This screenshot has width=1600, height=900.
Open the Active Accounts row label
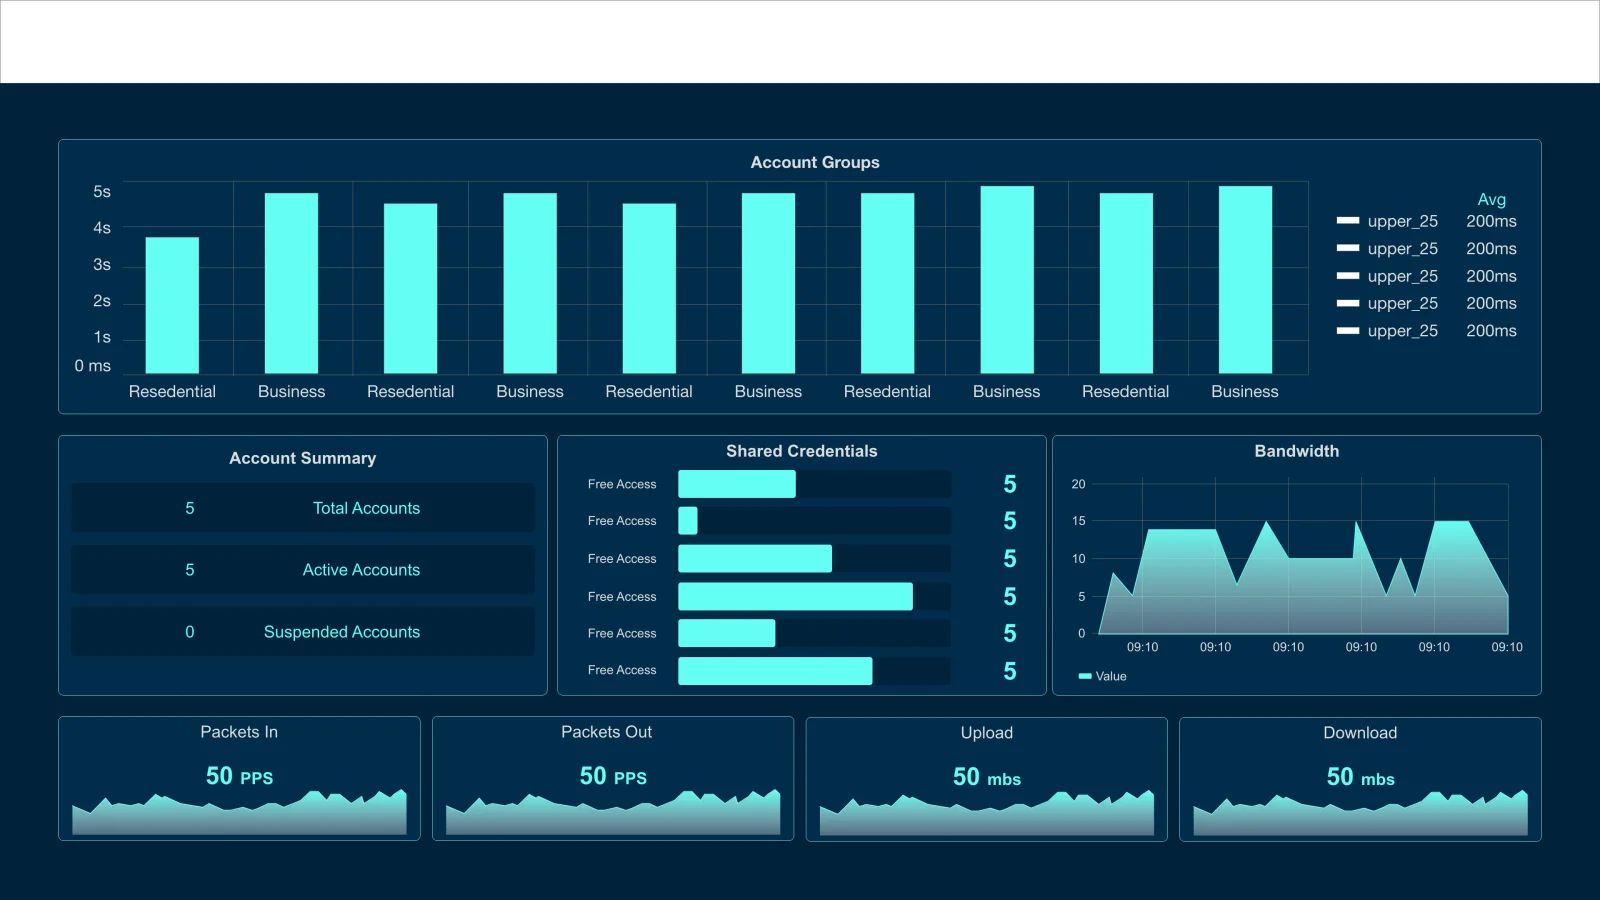[x=361, y=570]
